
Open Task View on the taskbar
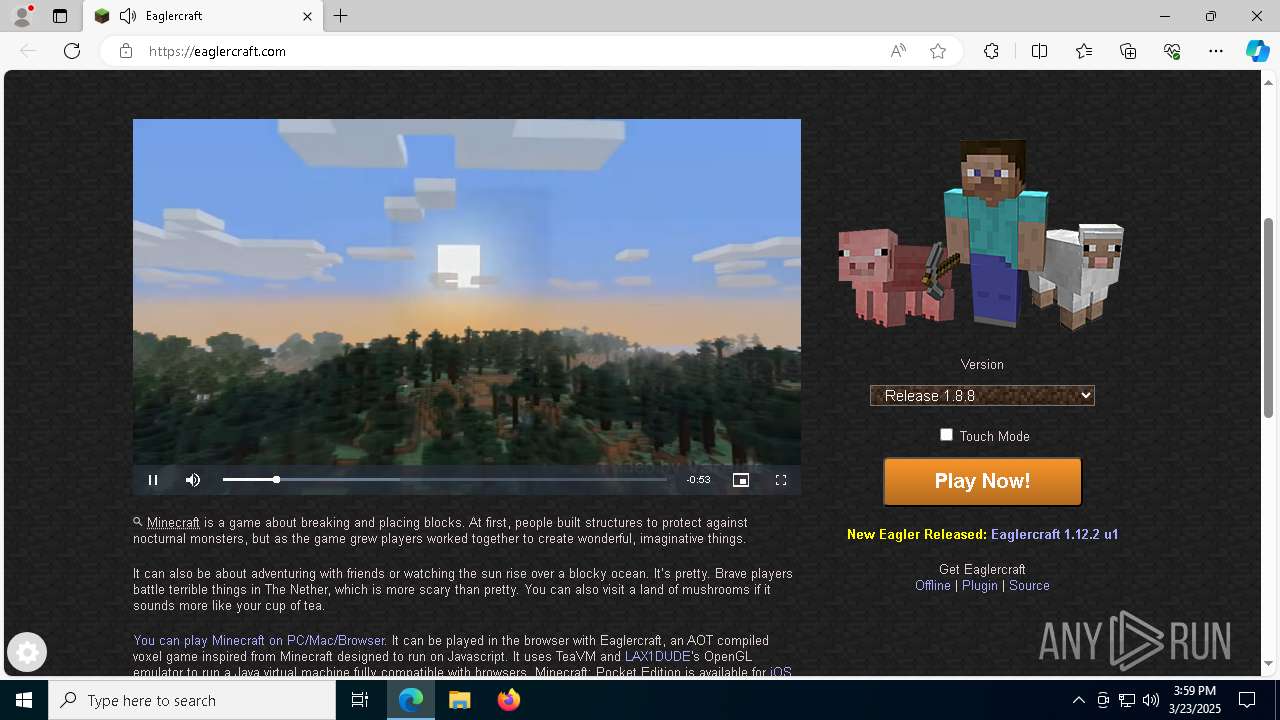pos(360,700)
